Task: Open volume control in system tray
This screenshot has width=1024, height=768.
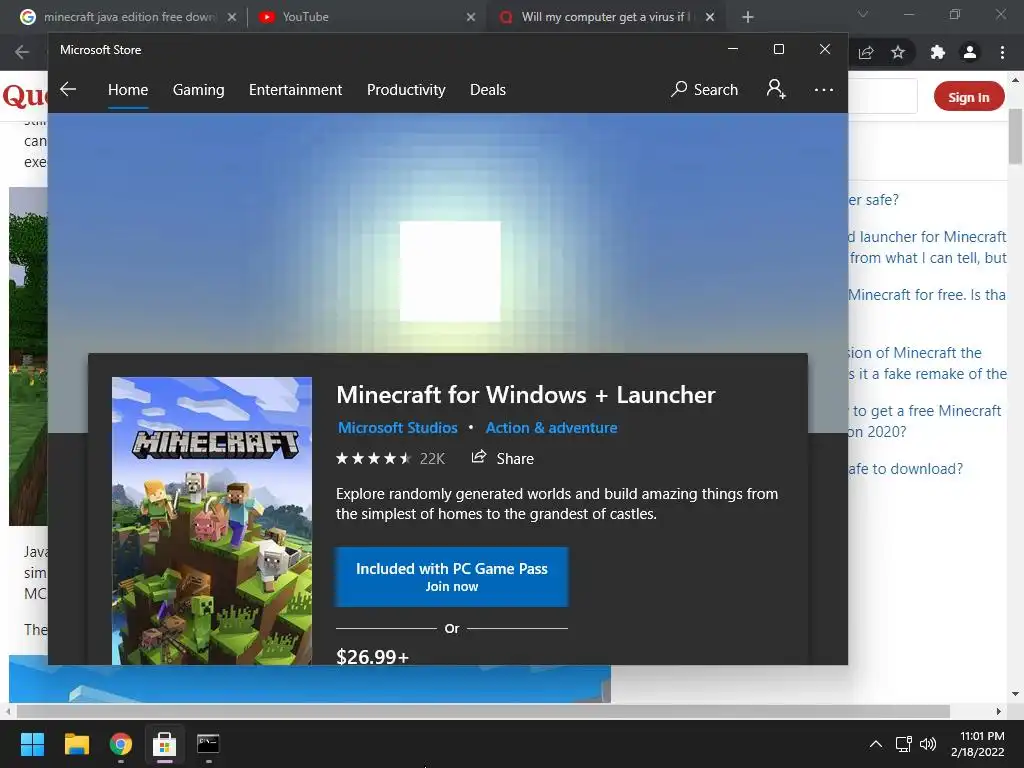Action: [927, 744]
